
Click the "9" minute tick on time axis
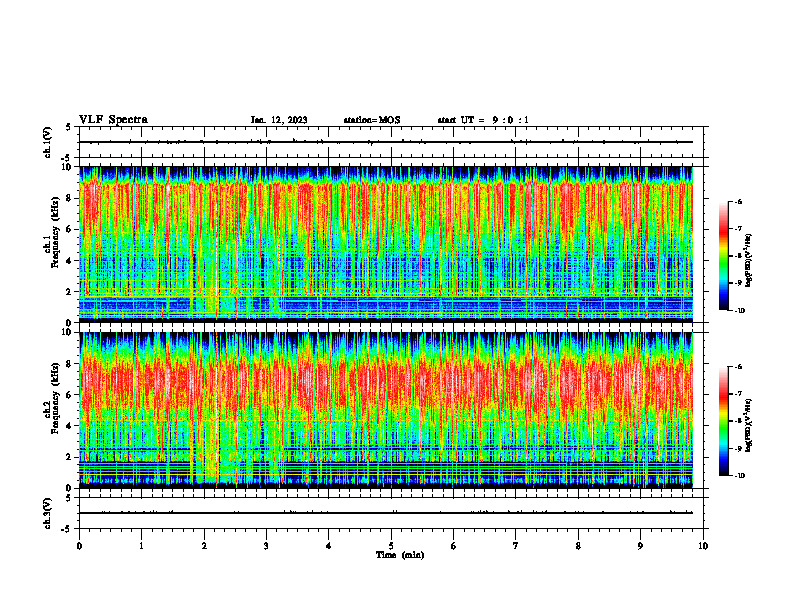[x=640, y=546]
